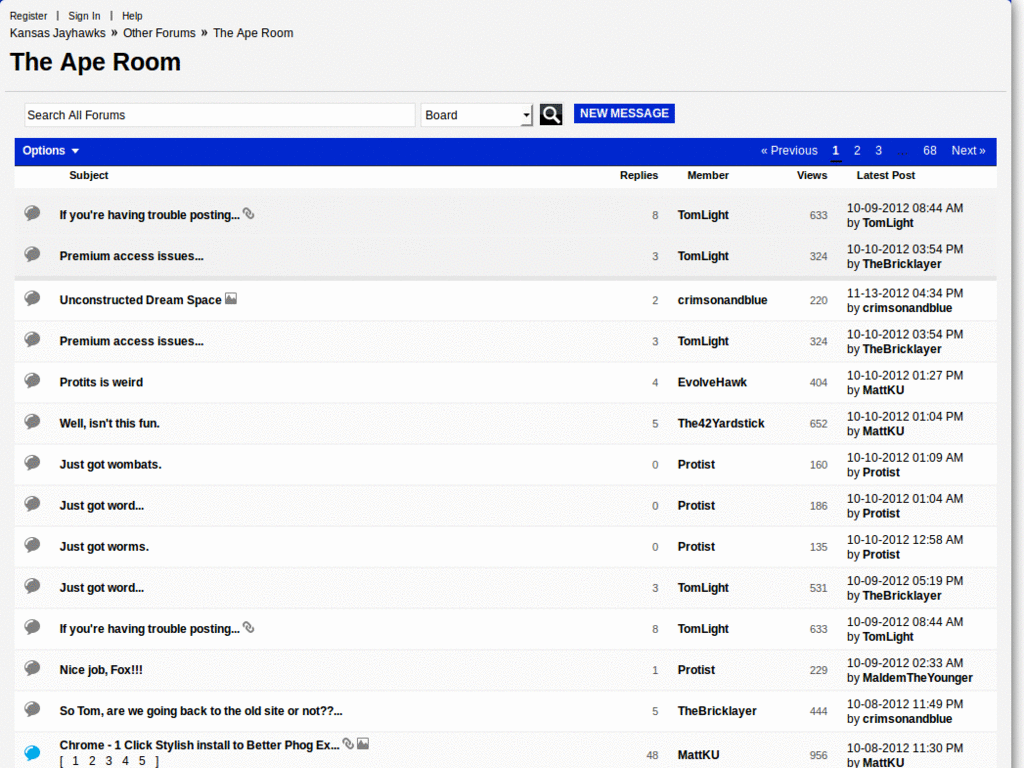Click the image icon on "Unconstructed Dream Space"

pos(231,298)
